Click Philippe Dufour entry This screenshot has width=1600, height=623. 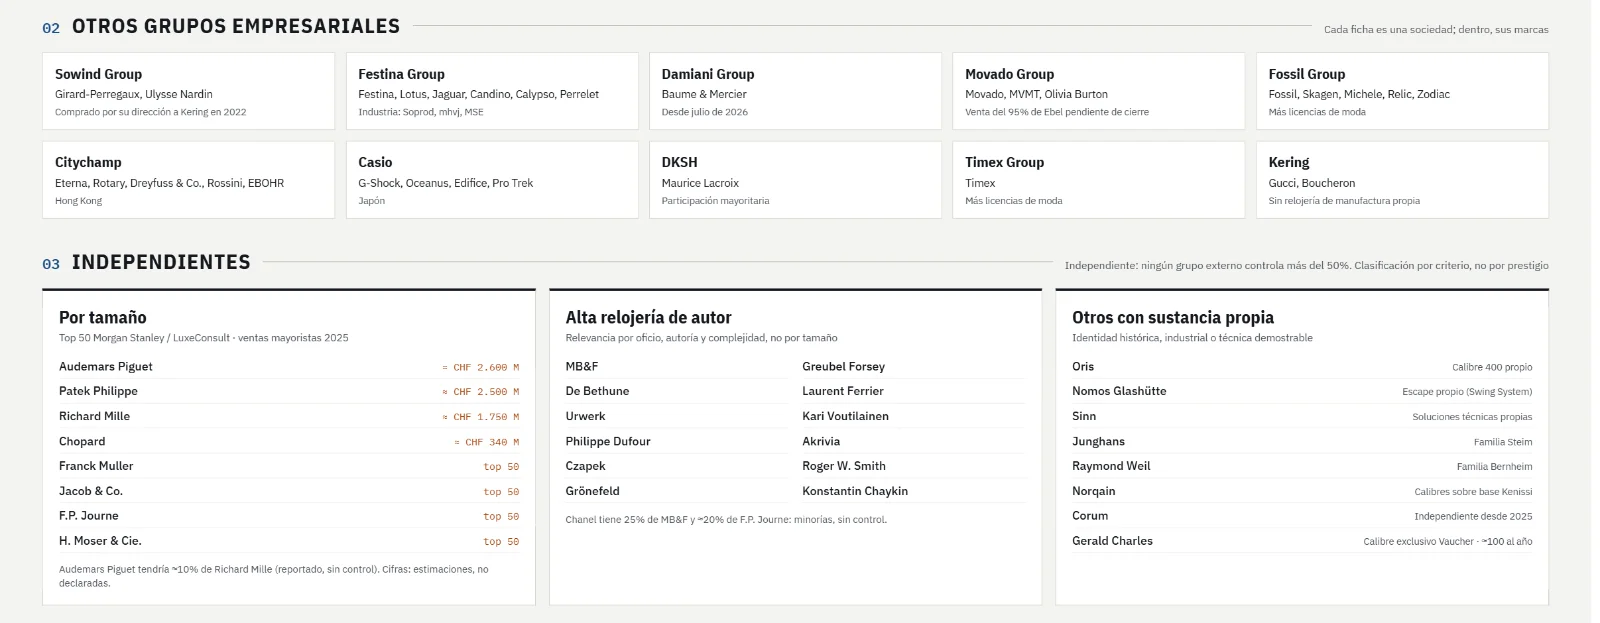pos(608,441)
